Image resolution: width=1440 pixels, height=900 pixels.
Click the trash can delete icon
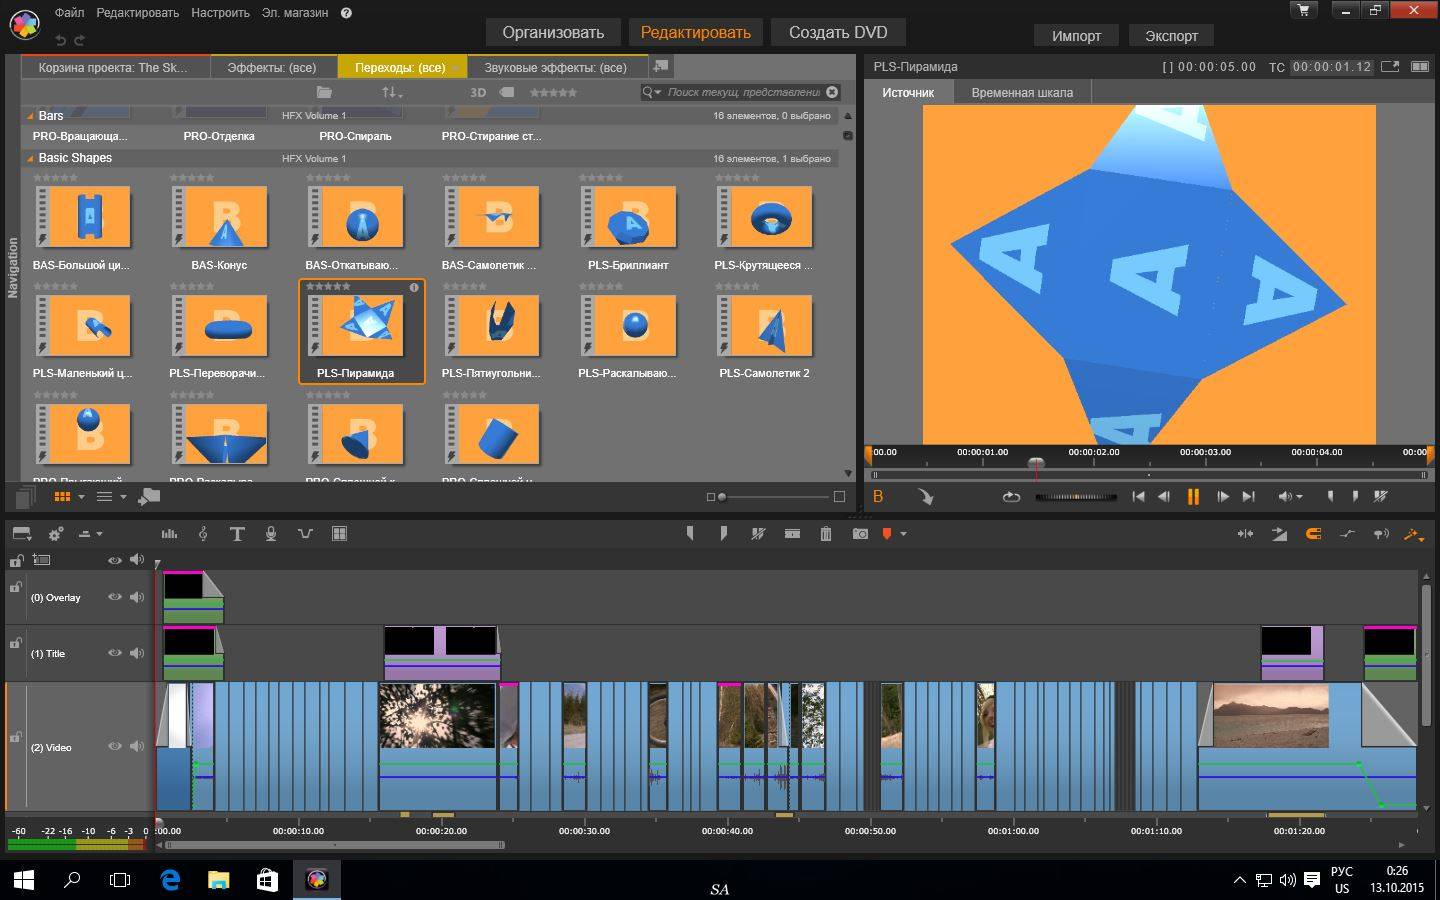(x=826, y=534)
